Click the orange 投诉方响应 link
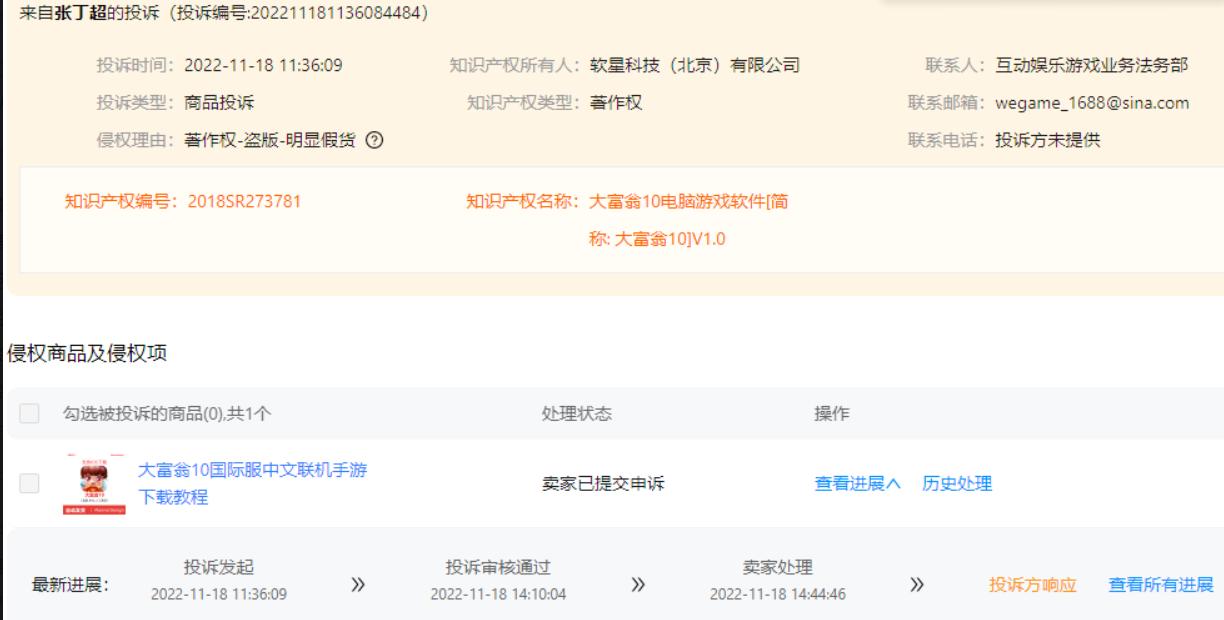The height and width of the screenshot is (620, 1224). click(x=1033, y=585)
